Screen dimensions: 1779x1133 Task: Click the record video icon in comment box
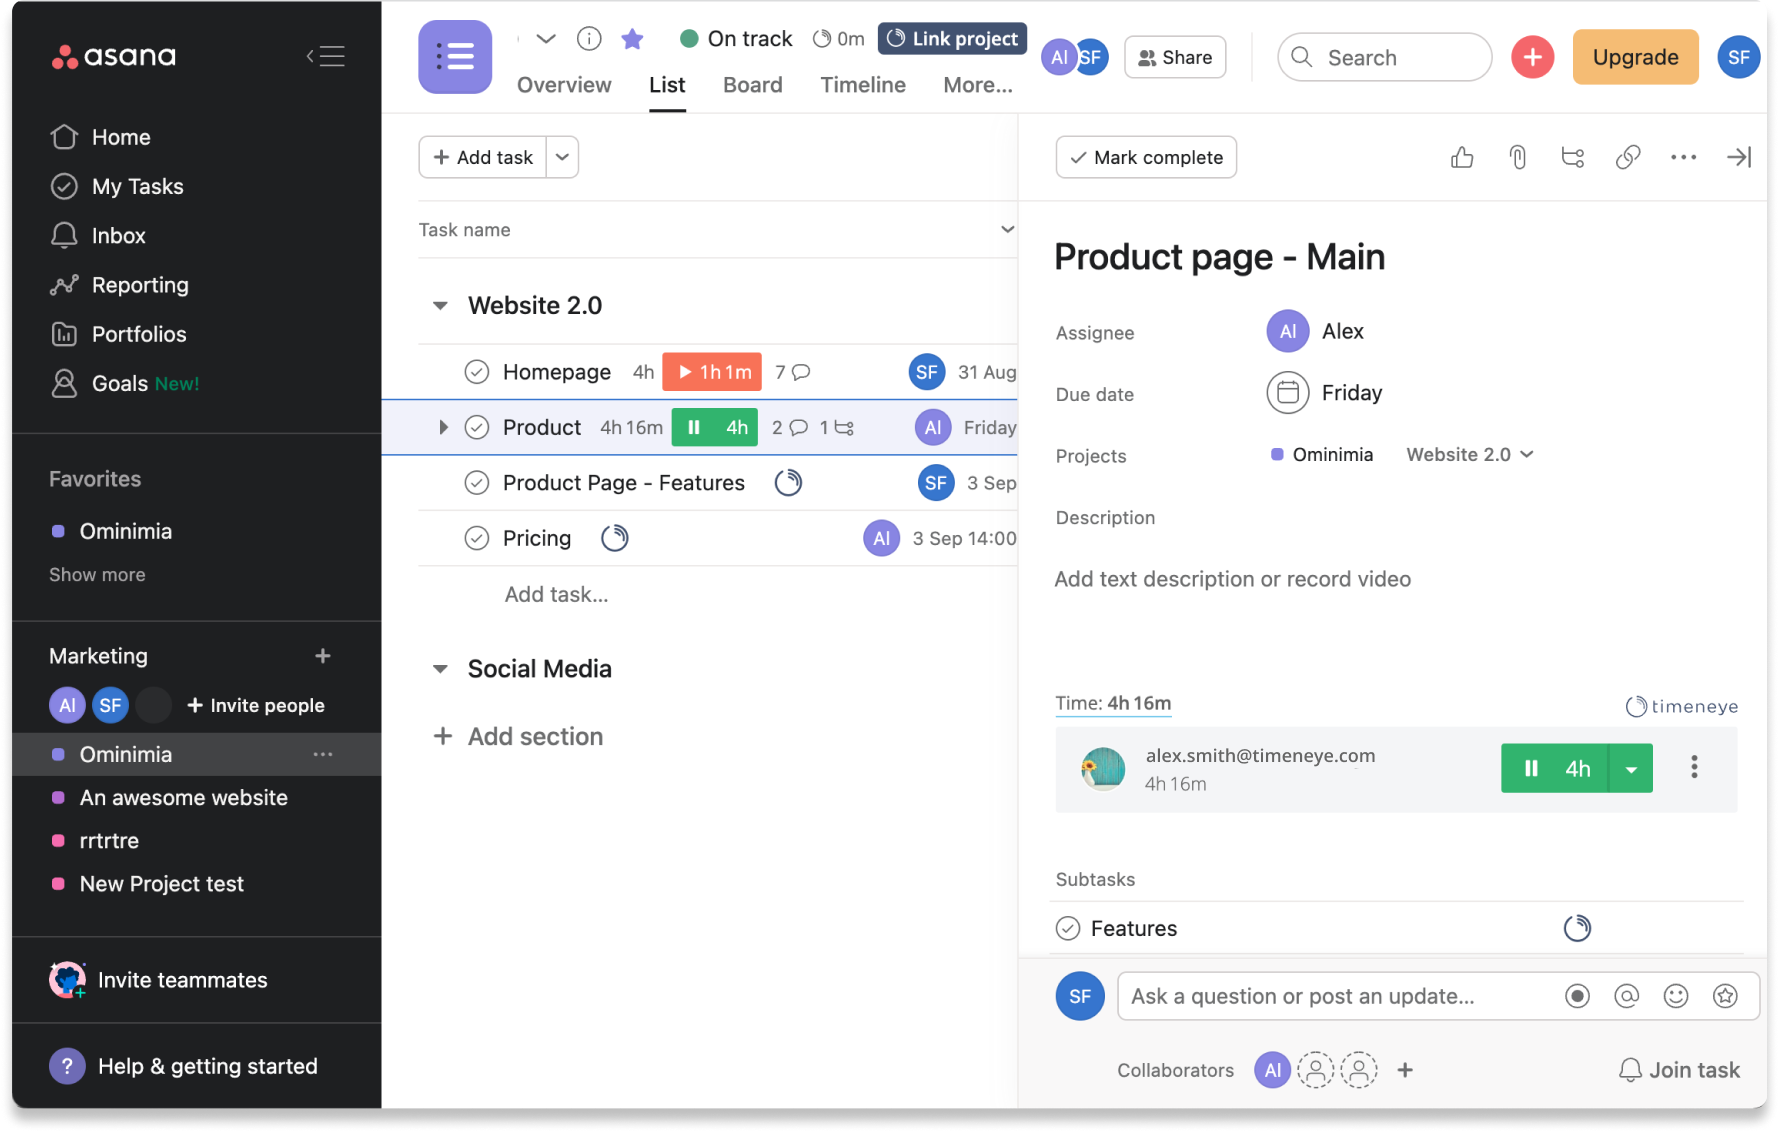pos(1577,996)
